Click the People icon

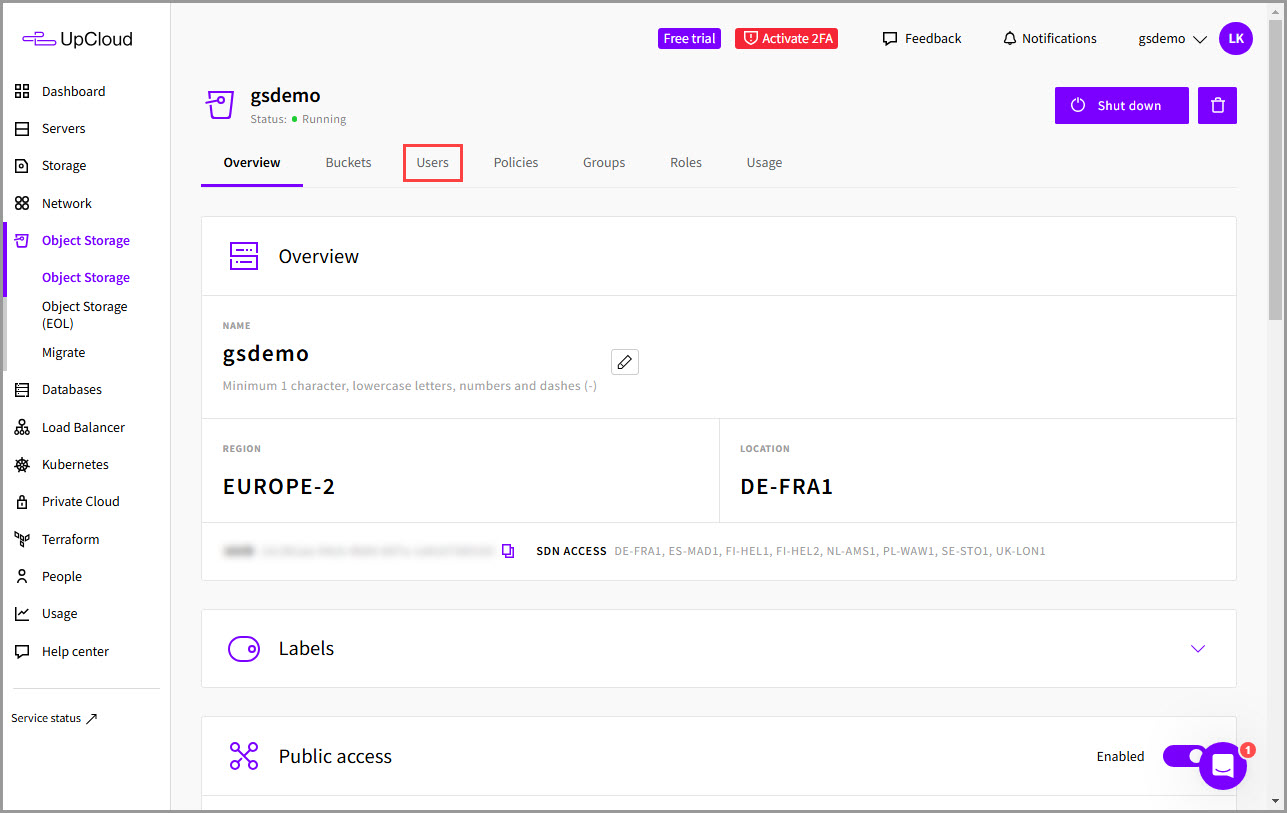point(22,577)
